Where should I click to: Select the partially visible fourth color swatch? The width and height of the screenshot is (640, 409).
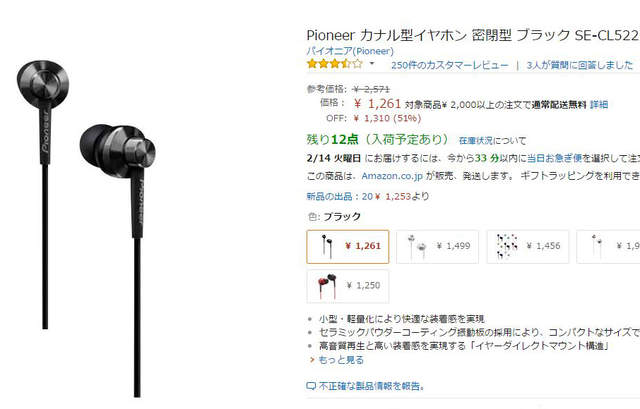click(x=608, y=247)
